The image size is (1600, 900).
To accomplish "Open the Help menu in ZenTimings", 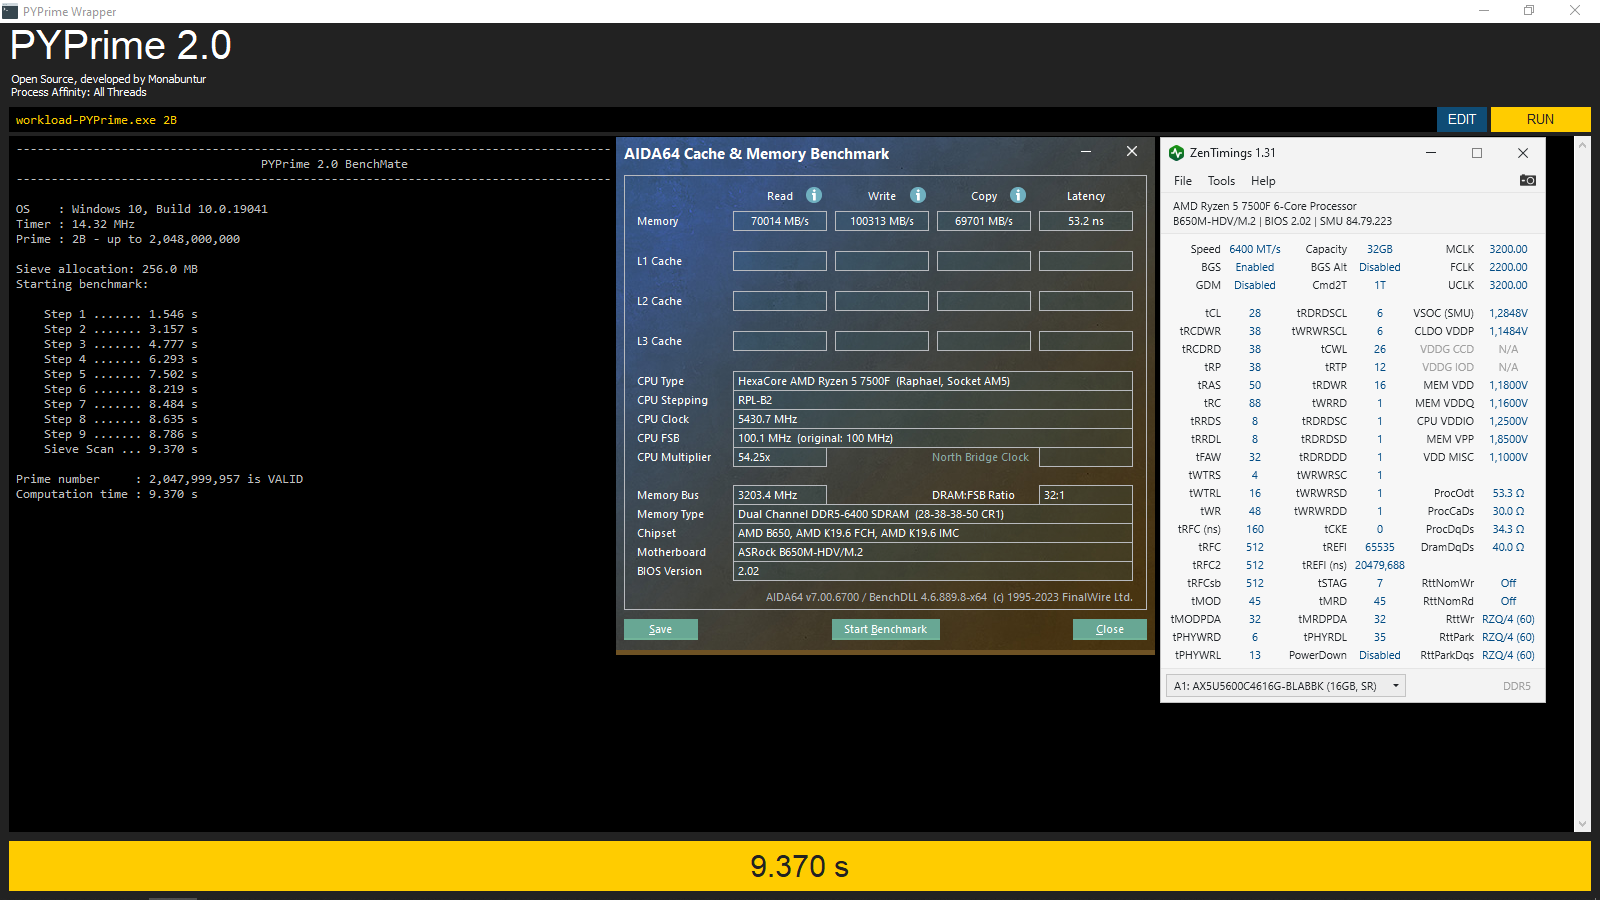I will (1263, 181).
